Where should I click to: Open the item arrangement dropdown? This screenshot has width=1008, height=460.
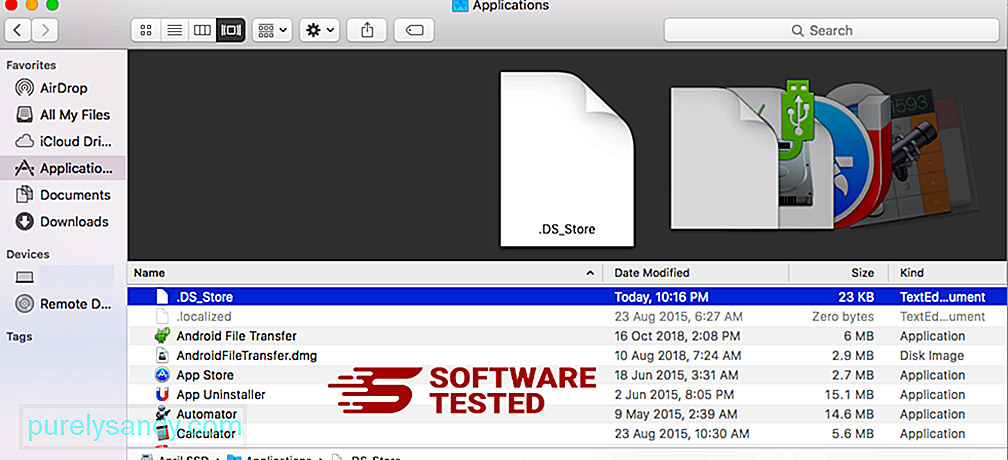[x=273, y=30]
